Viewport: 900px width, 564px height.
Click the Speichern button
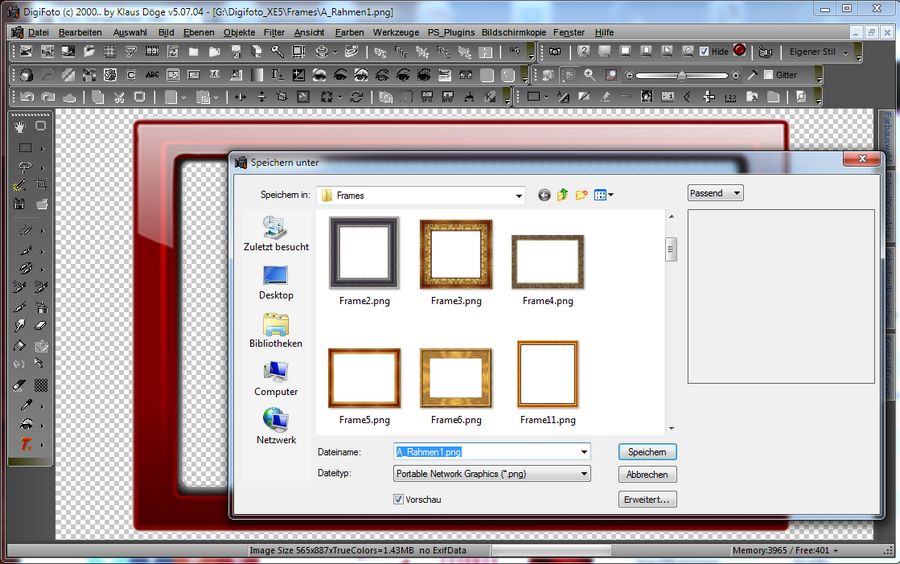[x=647, y=452]
